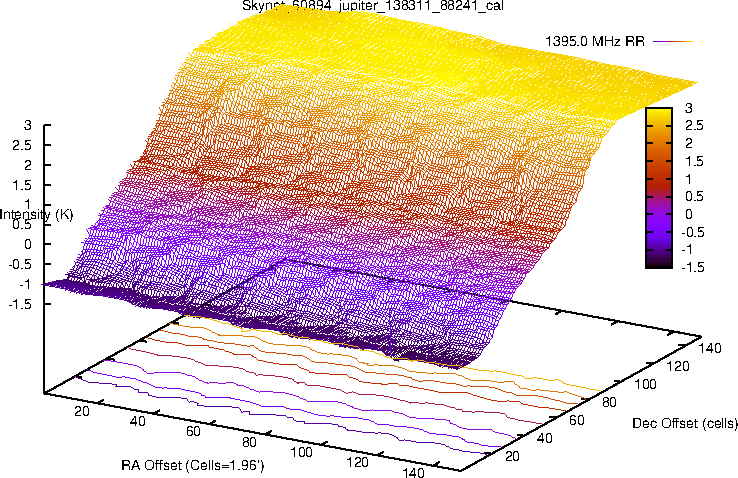Click tick 60 on the Dec Offset axis
The width and height of the screenshot is (738, 478).
pos(577,420)
